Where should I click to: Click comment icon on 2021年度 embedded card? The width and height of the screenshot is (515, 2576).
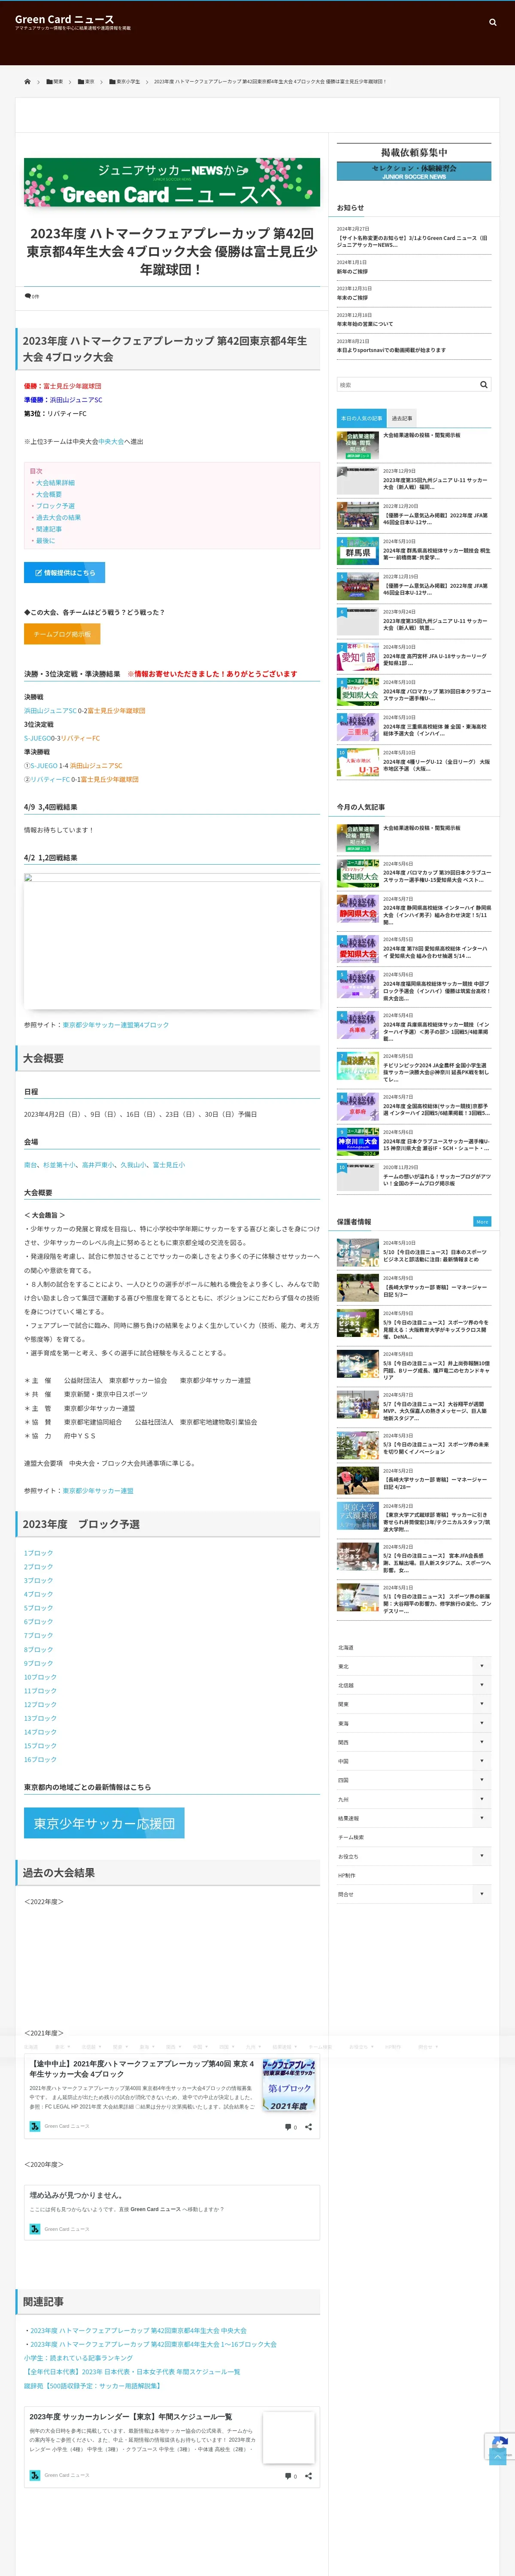click(288, 2127)
